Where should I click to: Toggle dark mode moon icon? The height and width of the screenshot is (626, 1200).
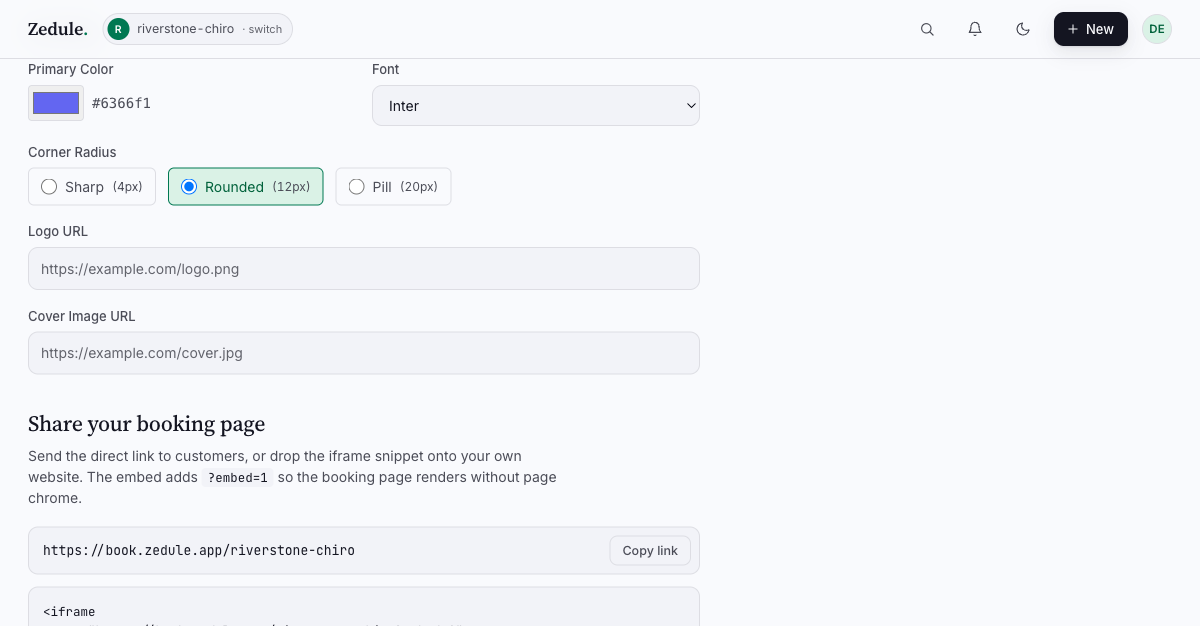(x=1023, y=29)
